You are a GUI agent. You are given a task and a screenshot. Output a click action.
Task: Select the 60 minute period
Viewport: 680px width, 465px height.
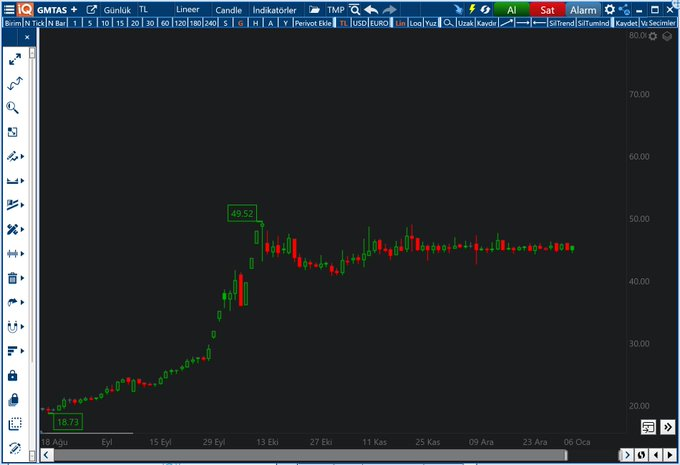tap(165, 23)
